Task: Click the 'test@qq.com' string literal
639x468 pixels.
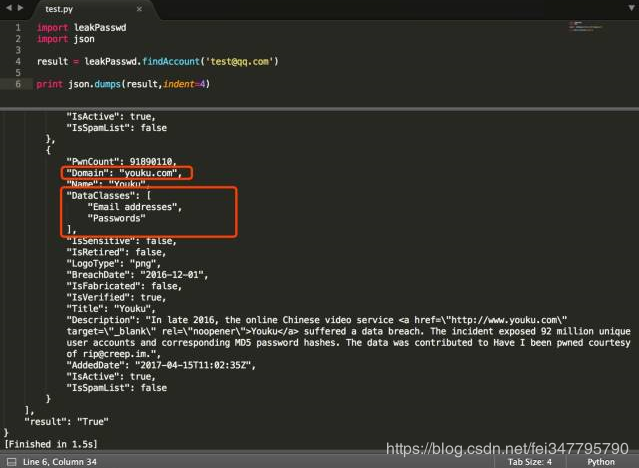Action: pyautogui.click(x=239, y=62)
